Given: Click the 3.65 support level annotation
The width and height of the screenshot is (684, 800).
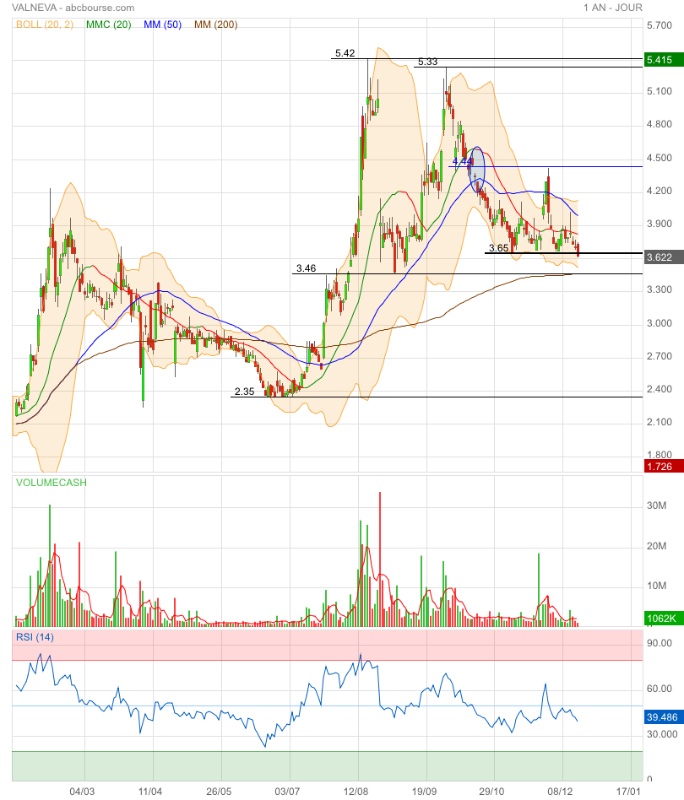Looking at the screenshot, I should click(x=498, y=248).
